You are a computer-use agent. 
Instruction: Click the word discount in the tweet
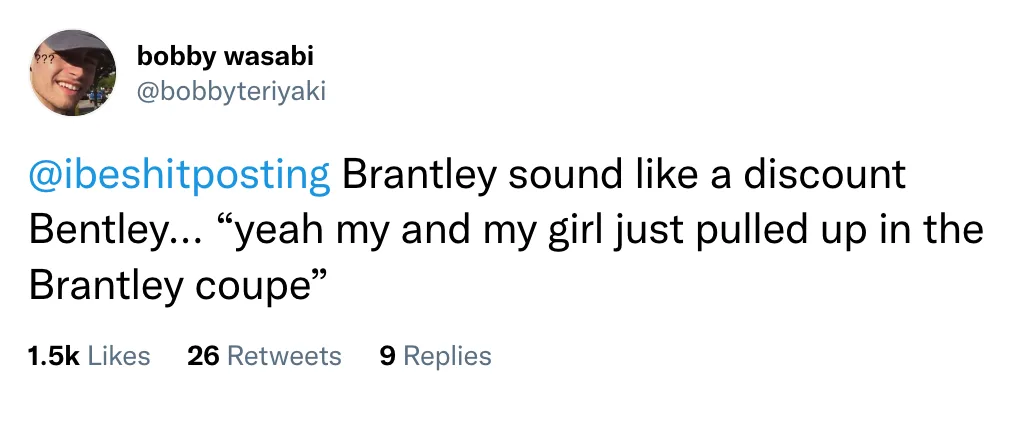click(x=825, y=174)
